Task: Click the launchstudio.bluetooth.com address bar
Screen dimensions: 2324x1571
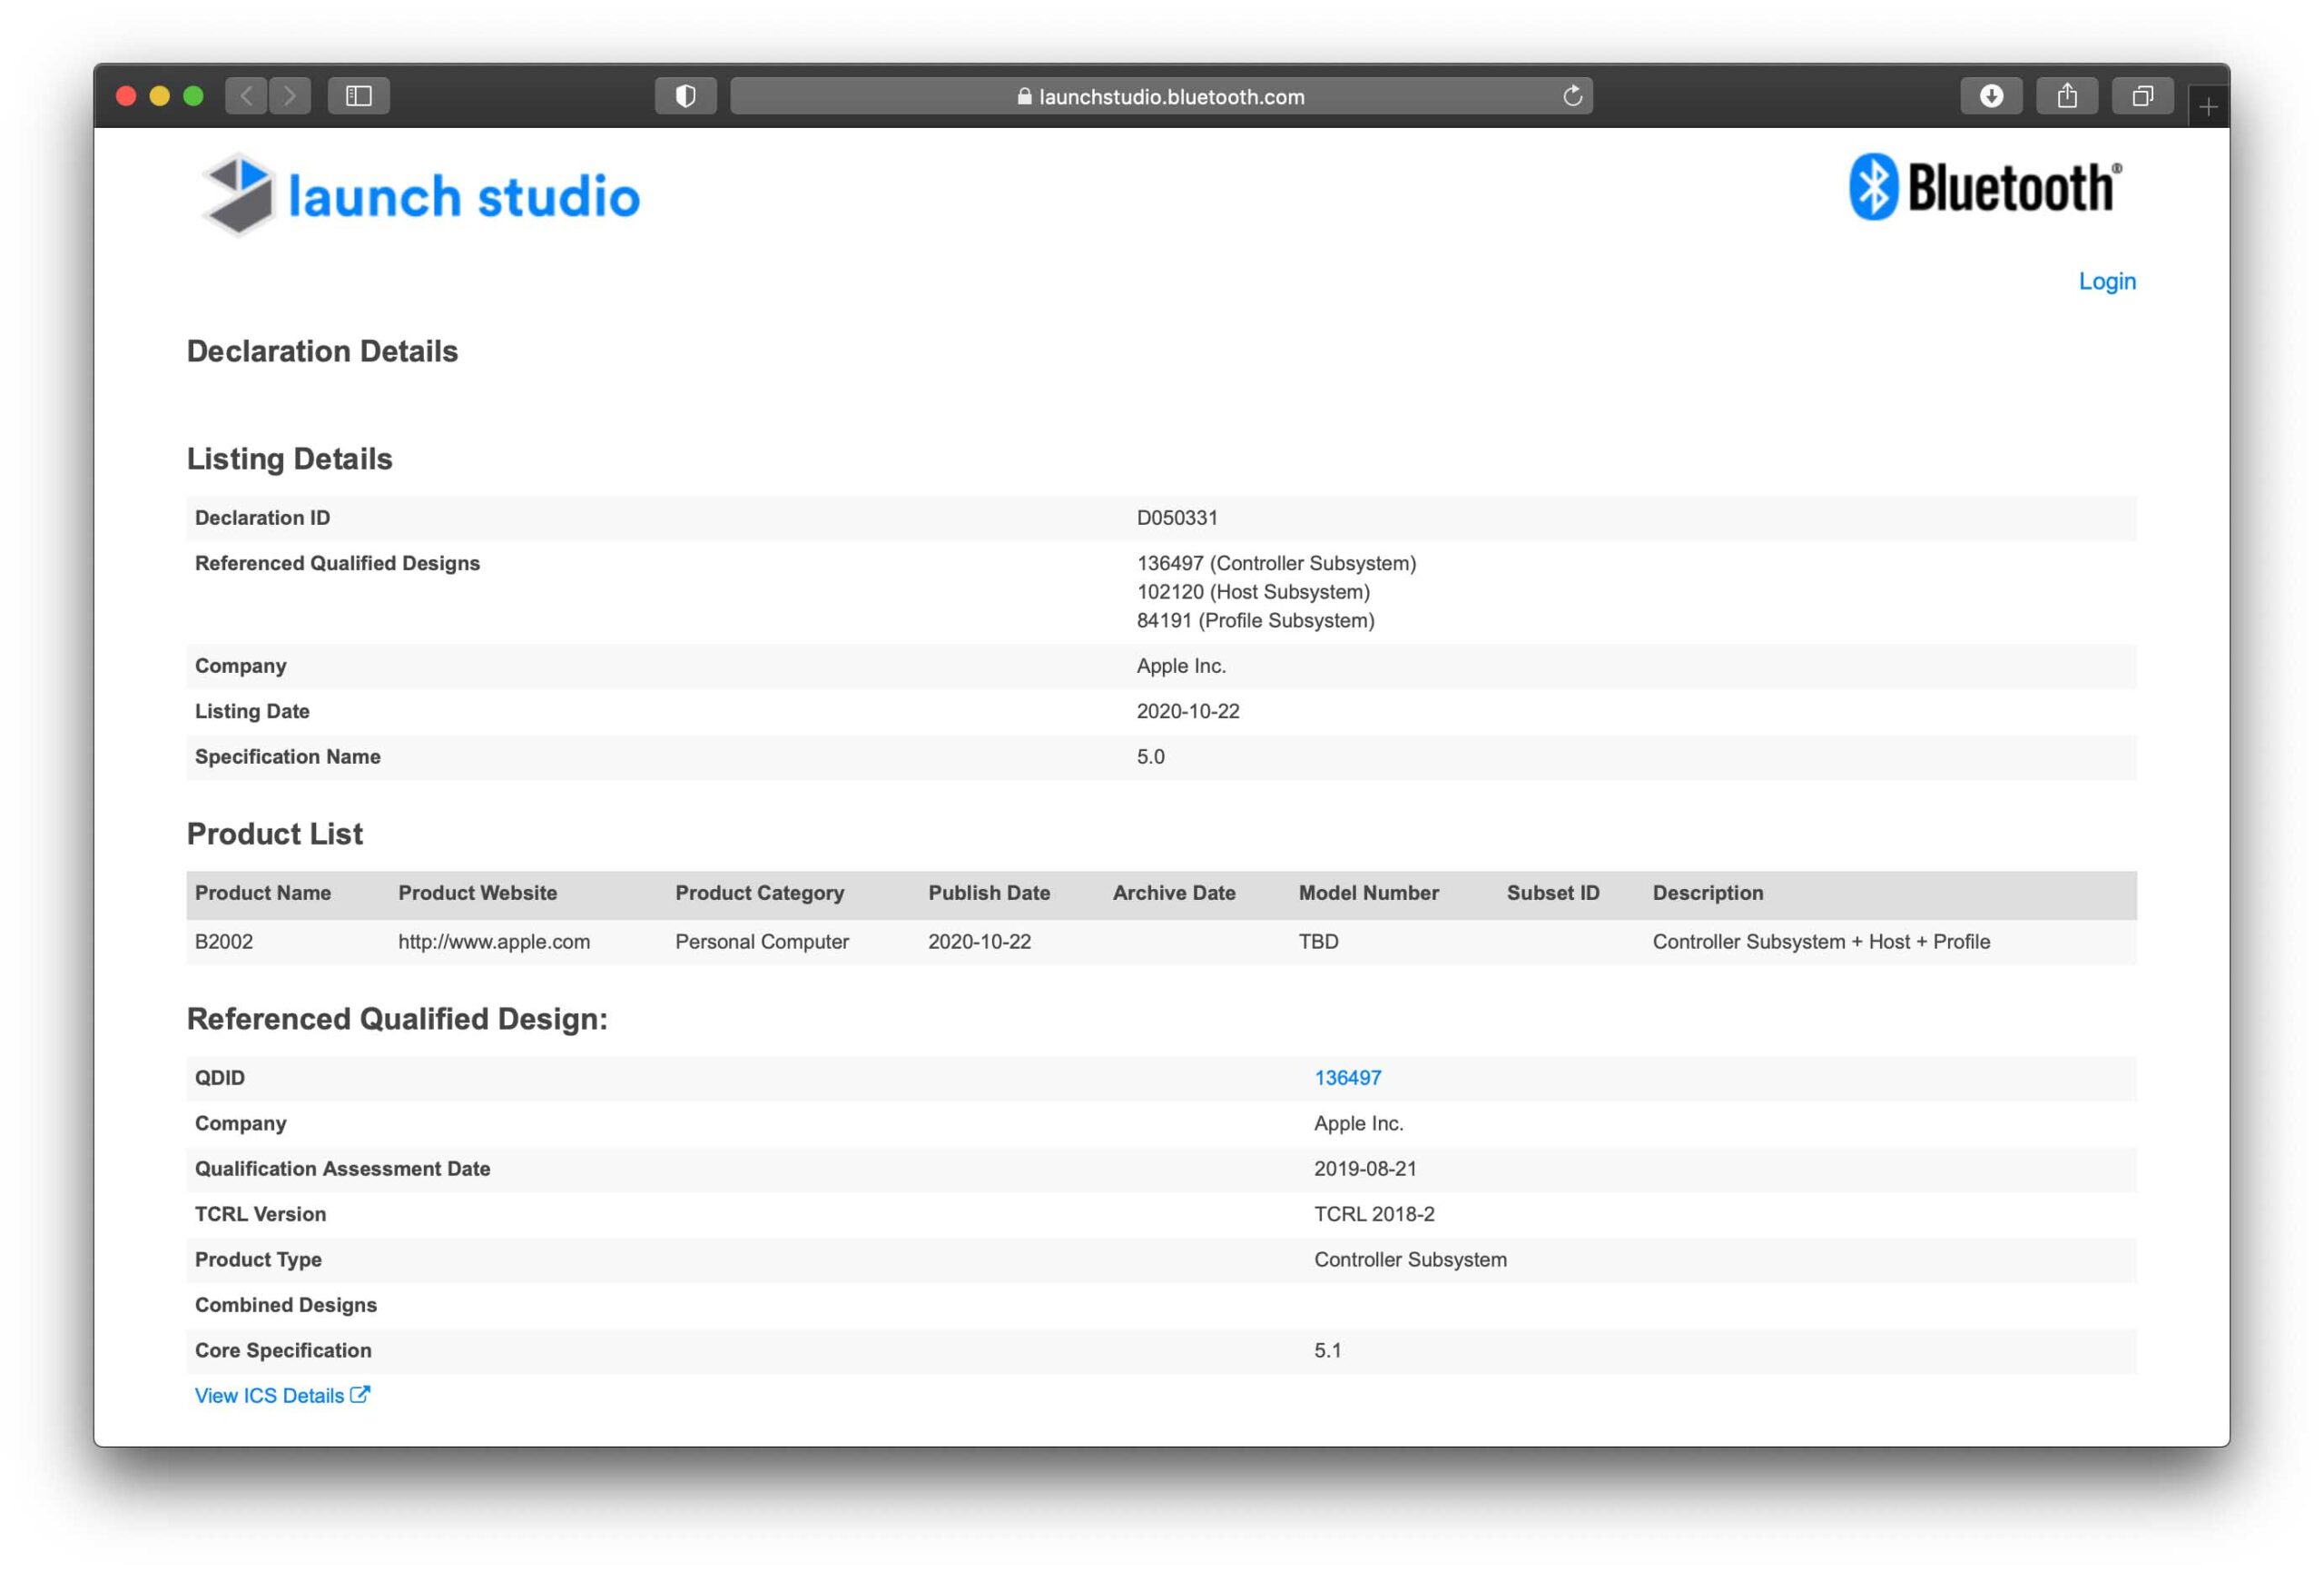Action: tap(1160, 97)
